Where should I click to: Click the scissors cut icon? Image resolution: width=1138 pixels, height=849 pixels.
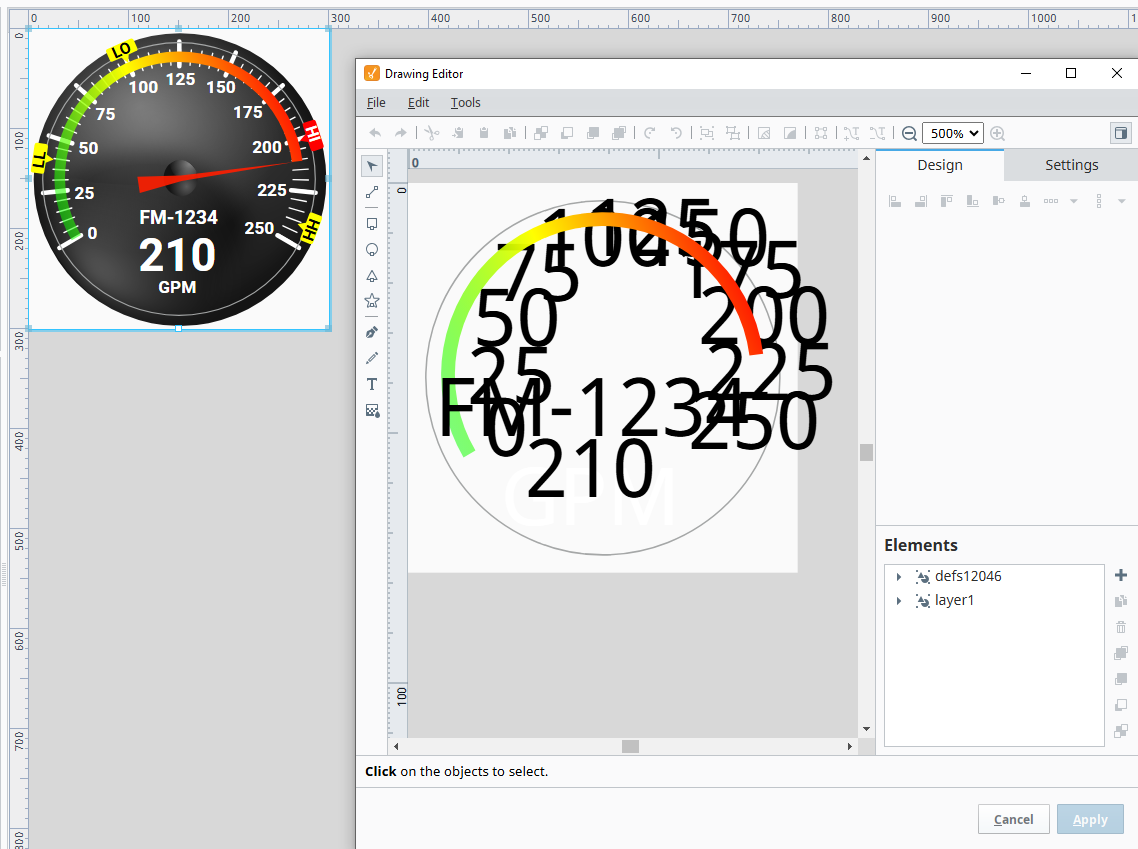tap(432, 133)
